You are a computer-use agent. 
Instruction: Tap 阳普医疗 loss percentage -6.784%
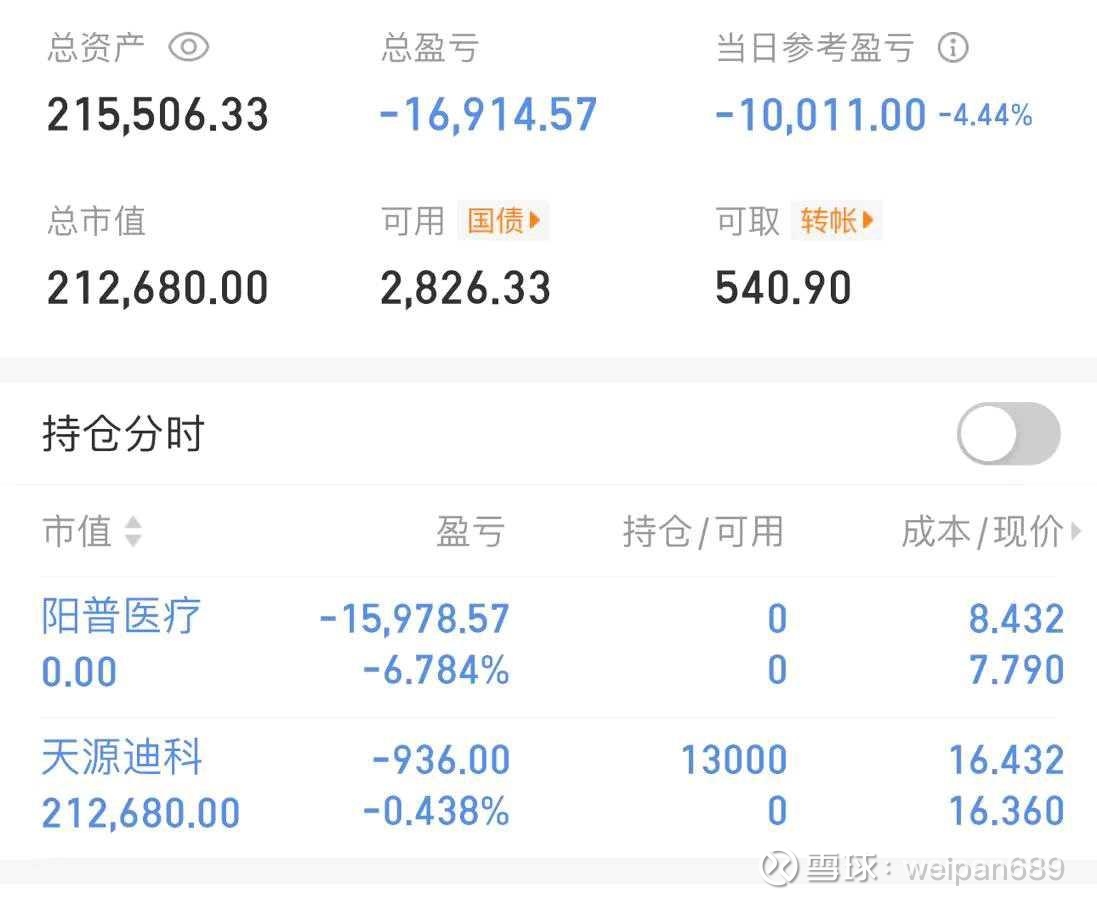click(436, 670)
